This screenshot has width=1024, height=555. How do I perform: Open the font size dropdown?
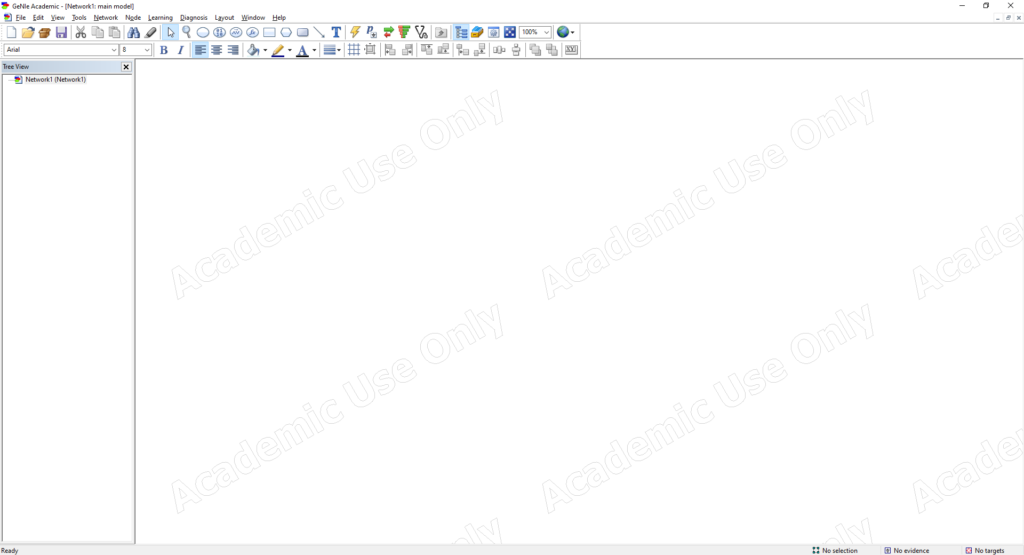pos(147,50)
